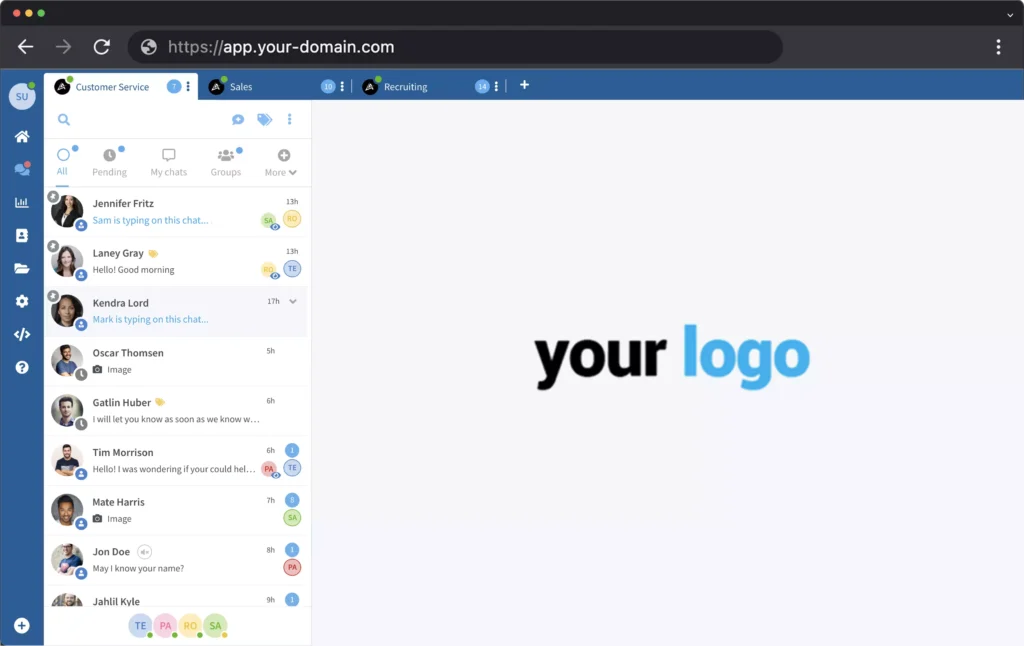Open the Reports analytics icon in sidebar
This screenshot has width=1024, height=646.
click(x=21, y=202)
